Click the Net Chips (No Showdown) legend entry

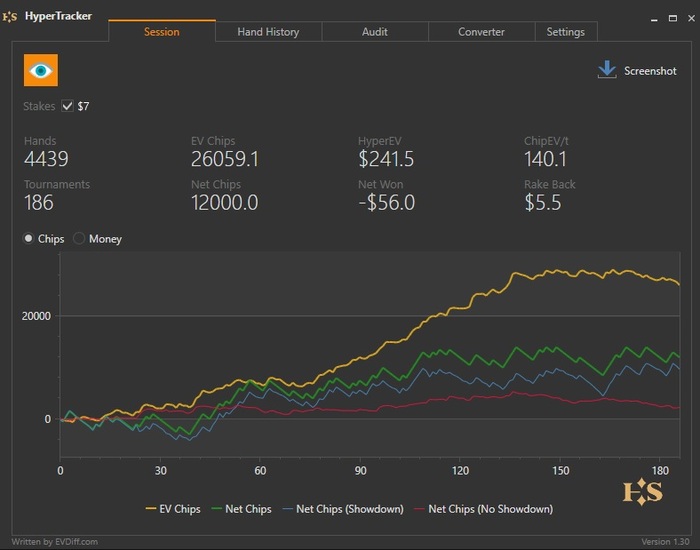(490, 510)
